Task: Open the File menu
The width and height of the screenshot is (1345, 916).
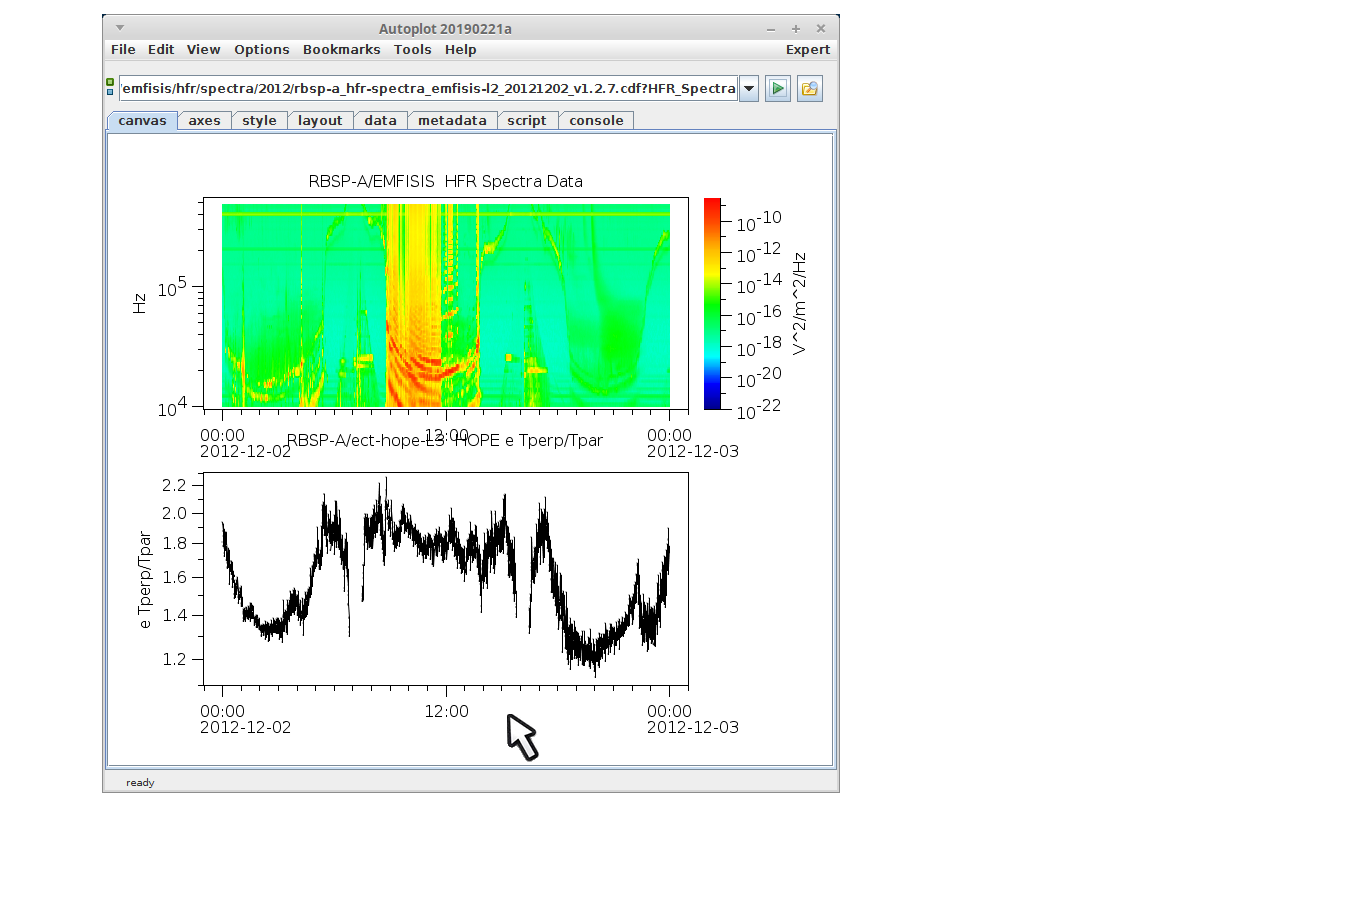Action: (x=123, y=50)
